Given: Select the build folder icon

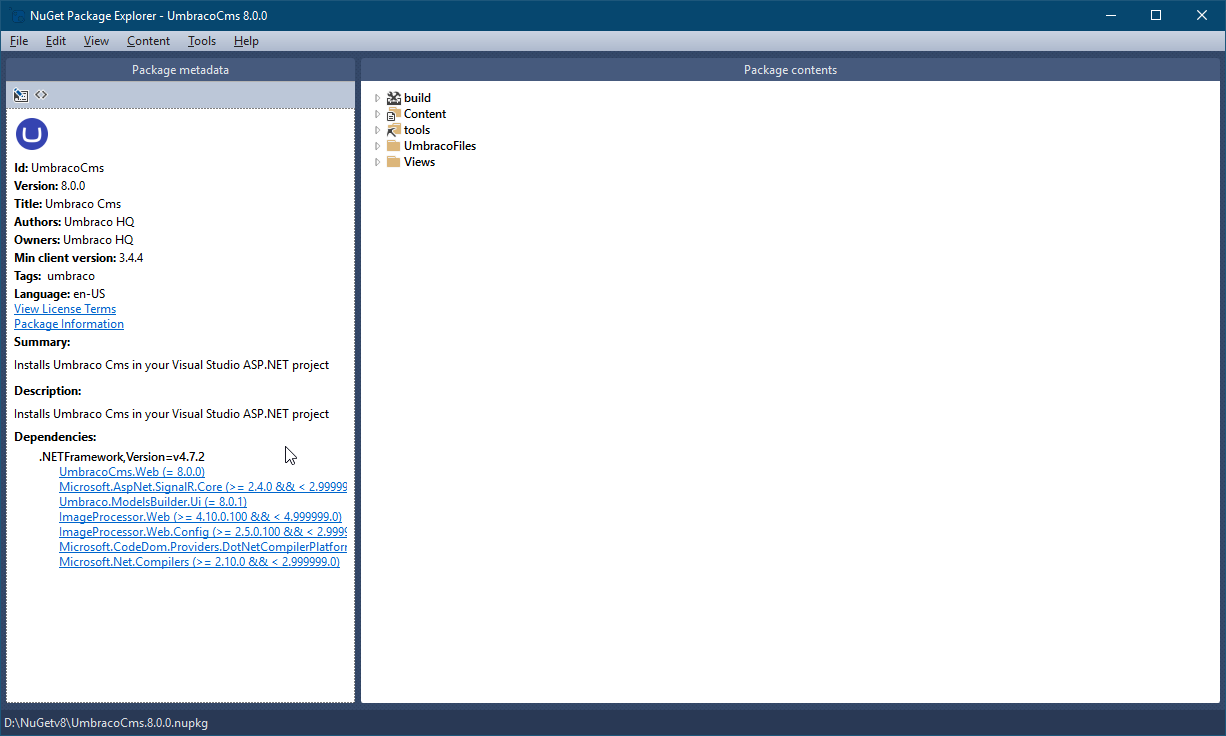Looking at the screenshot, I should 393,98.
